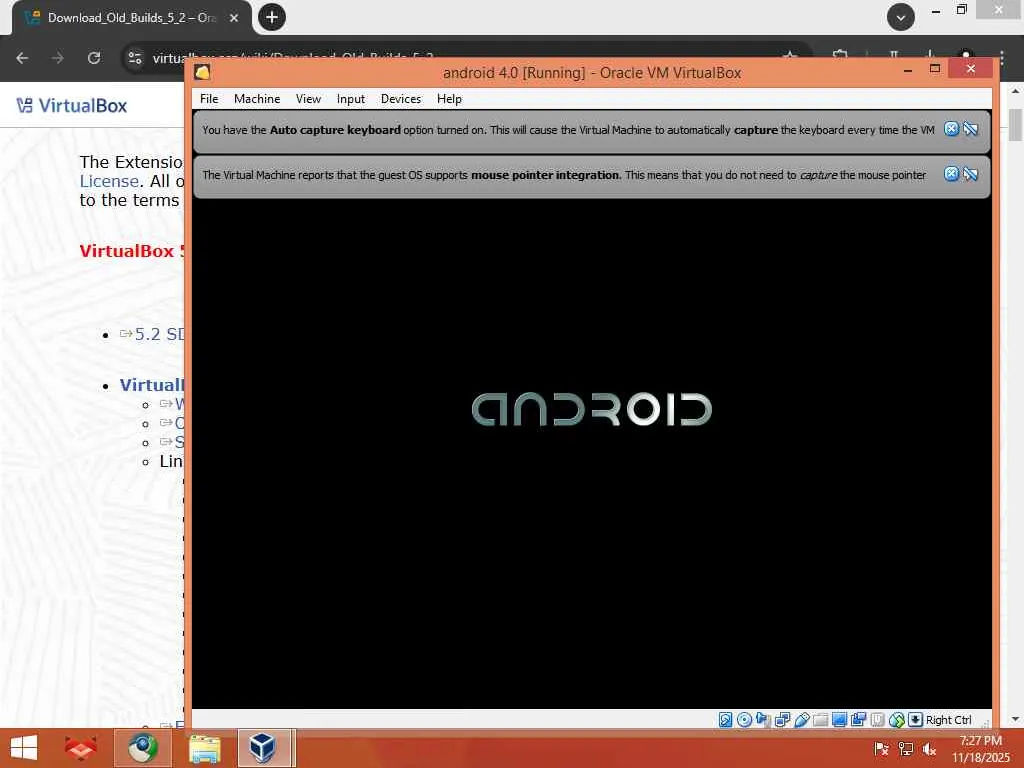This screenshot has width=1024, height=768.
Task: Suppress future mouse pointer integration messages
Action: click(970, 174)
